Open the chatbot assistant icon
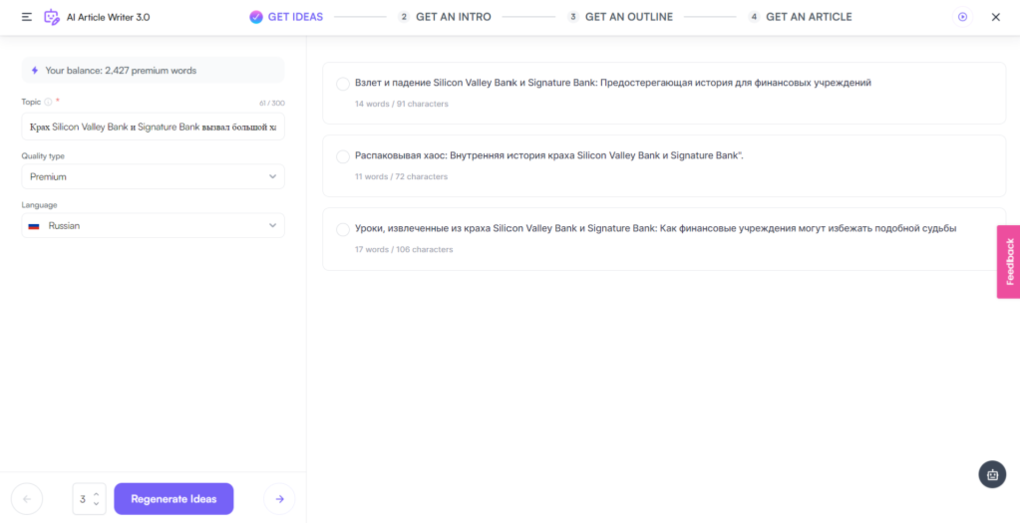Screen dimensions: 1020x523 [x=991, y=474]
